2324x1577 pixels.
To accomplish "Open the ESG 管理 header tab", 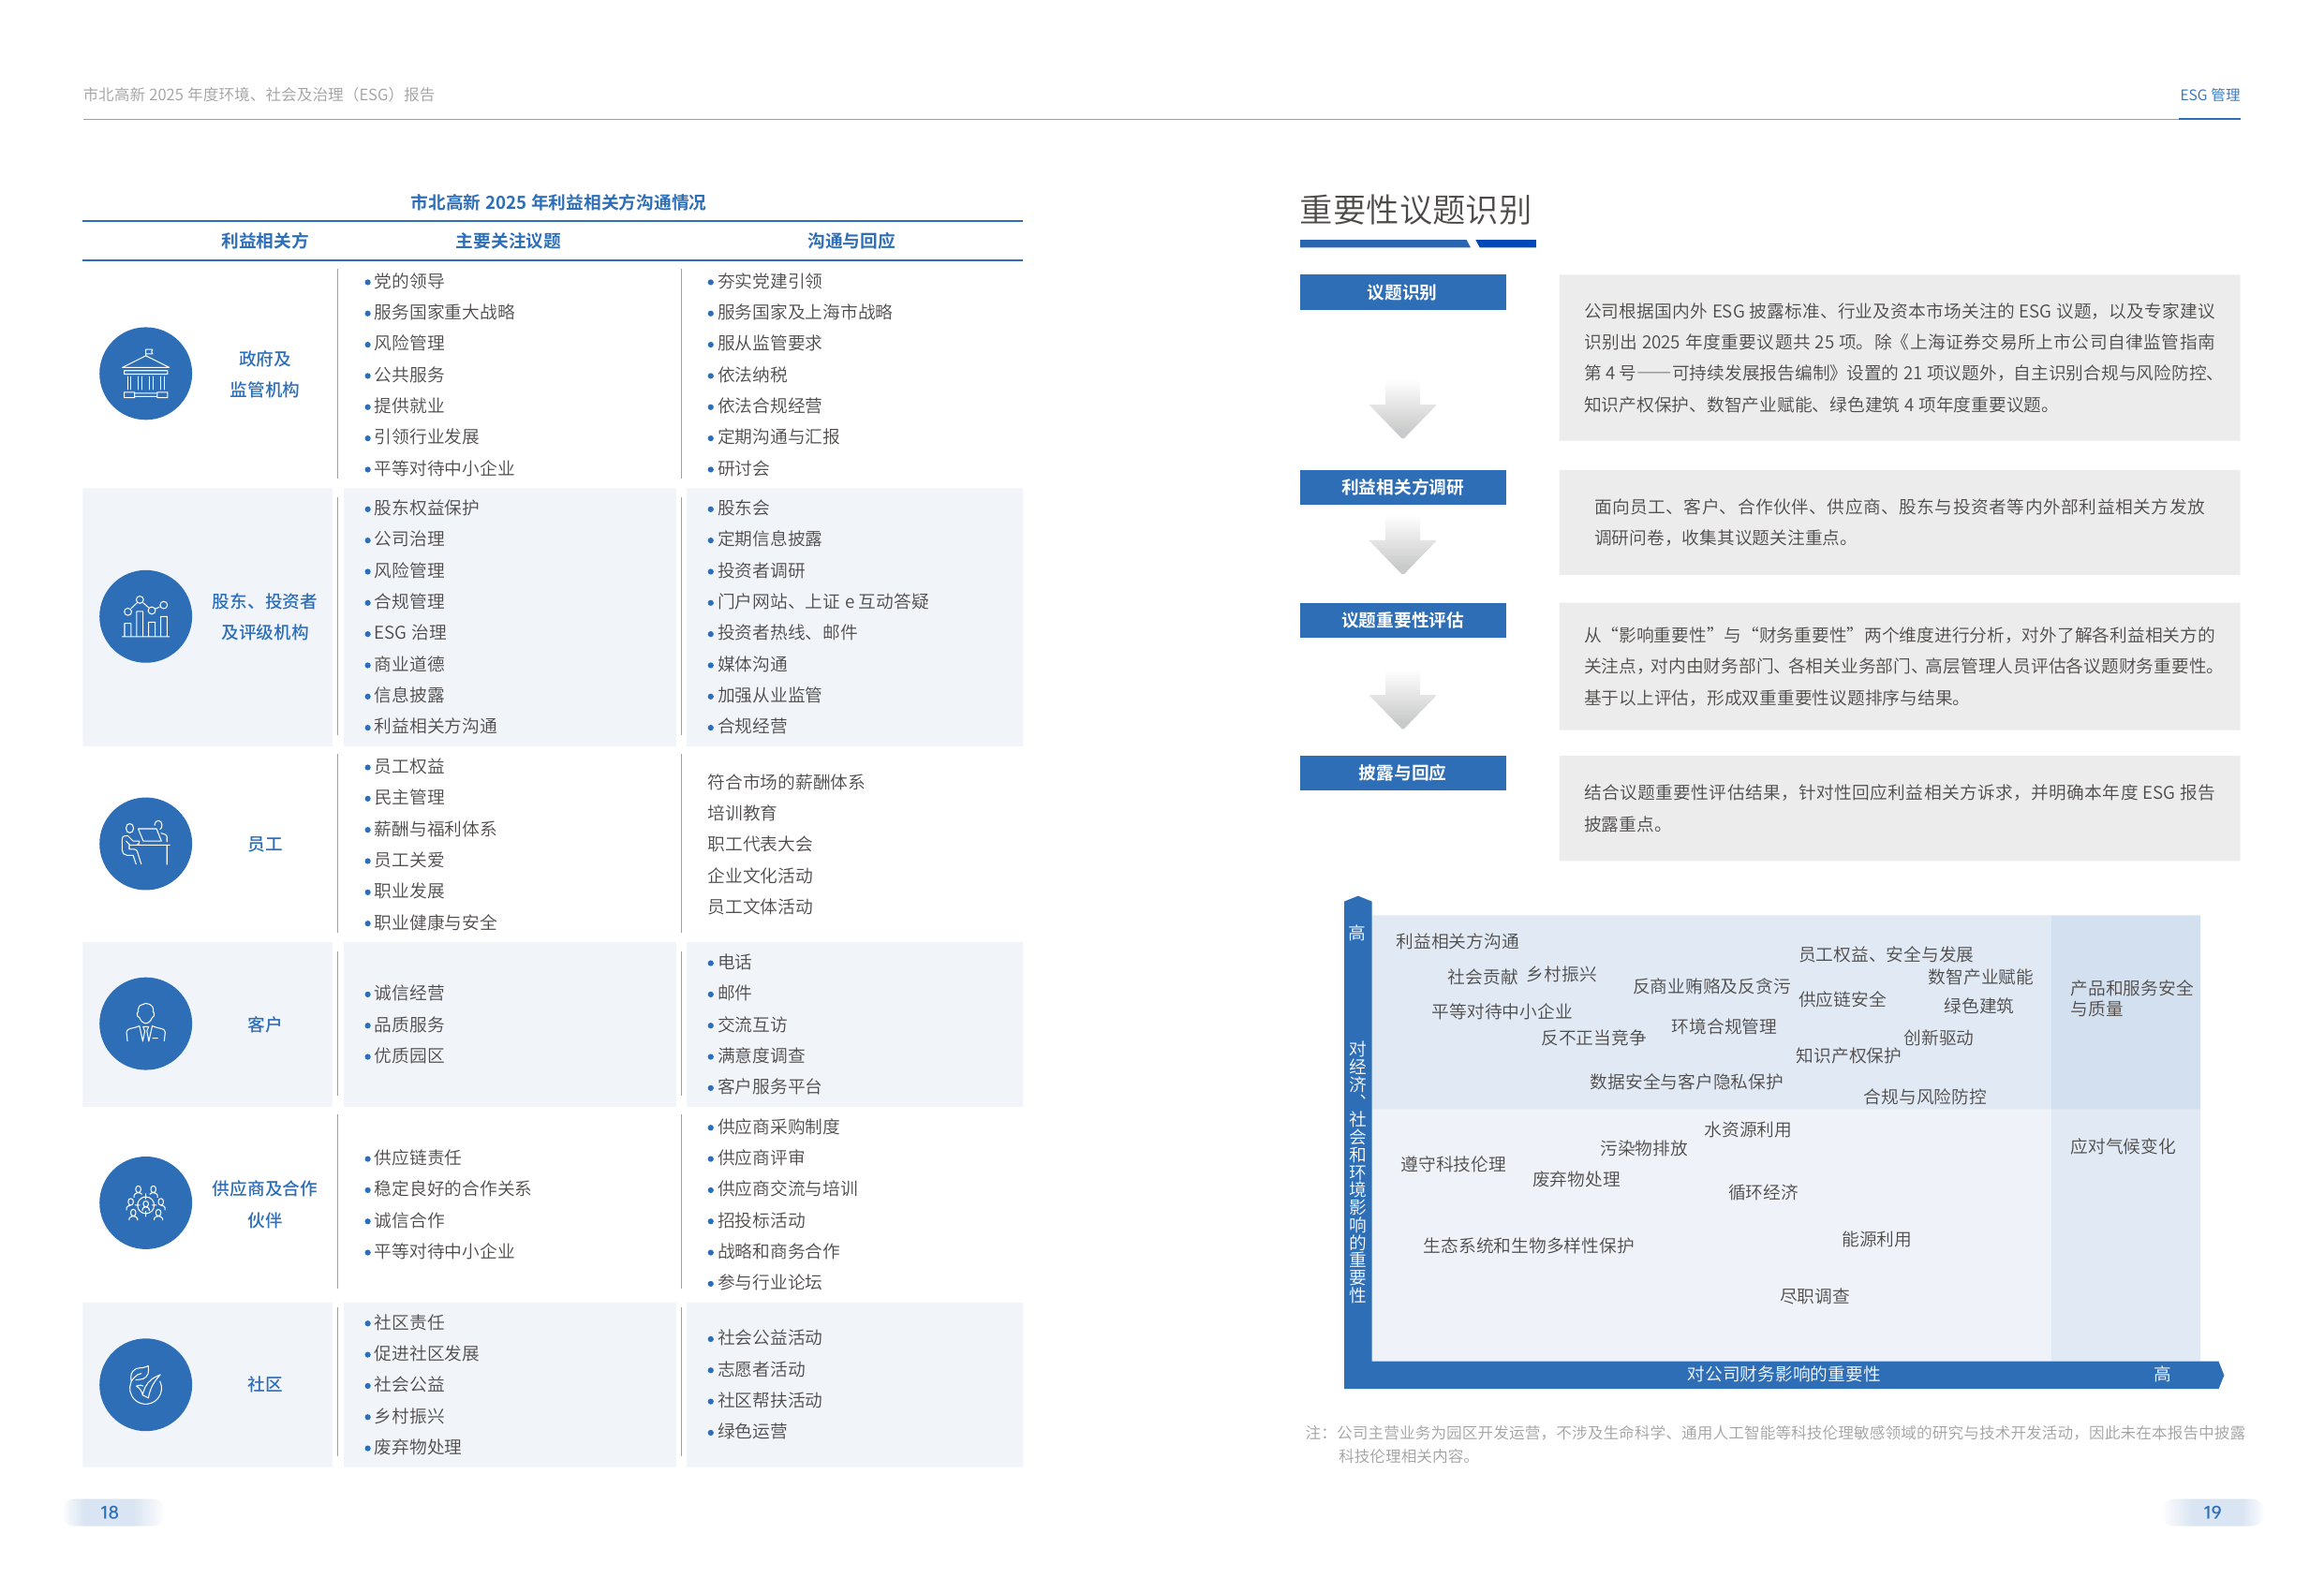I will [x=2209, y=95].
